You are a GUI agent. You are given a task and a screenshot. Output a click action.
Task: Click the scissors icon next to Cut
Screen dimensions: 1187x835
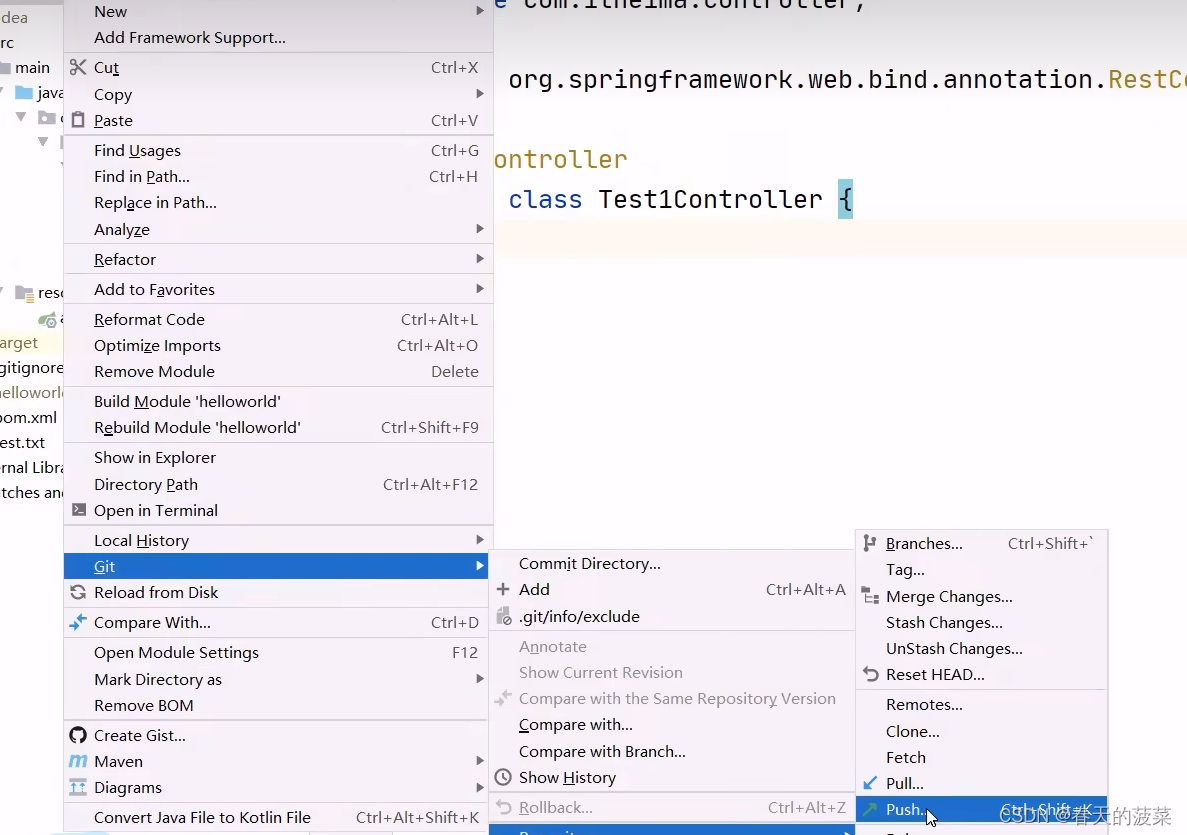[78, 68]
